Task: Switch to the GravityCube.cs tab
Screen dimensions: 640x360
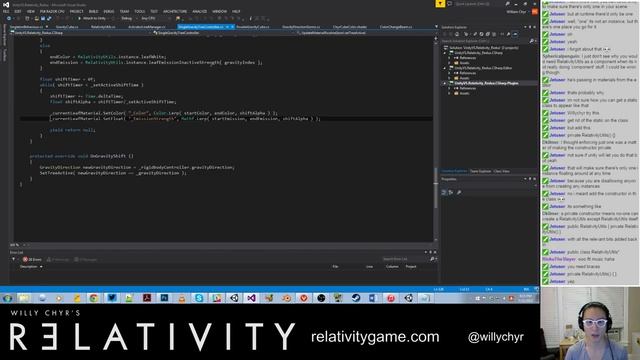Action: pyautogui.click(x=67, y=27)
